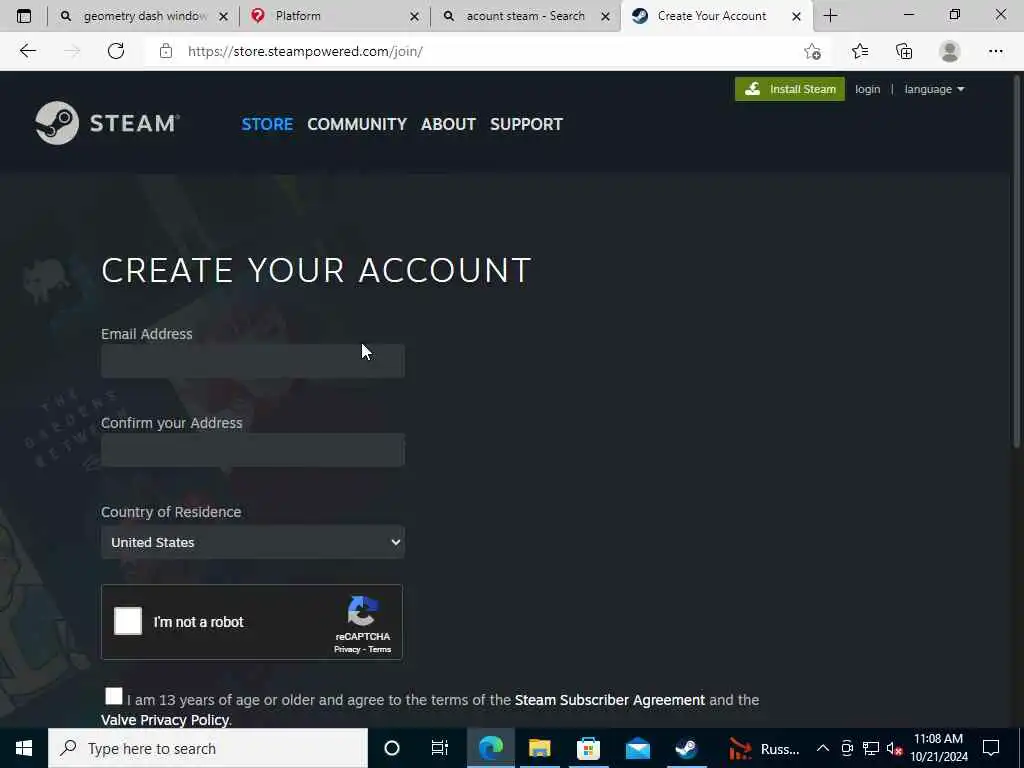
Task: Click the Install Steam button
Action: click(790, 89)
